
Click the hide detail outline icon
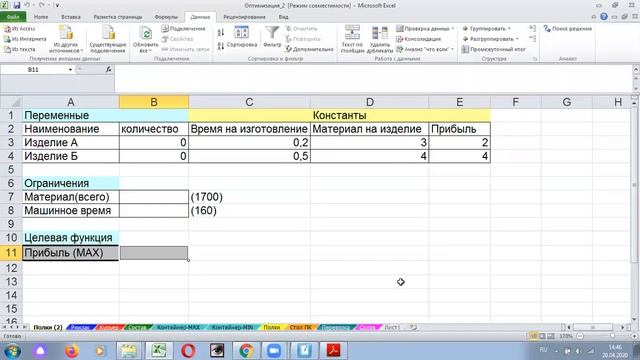pos(532,38)
